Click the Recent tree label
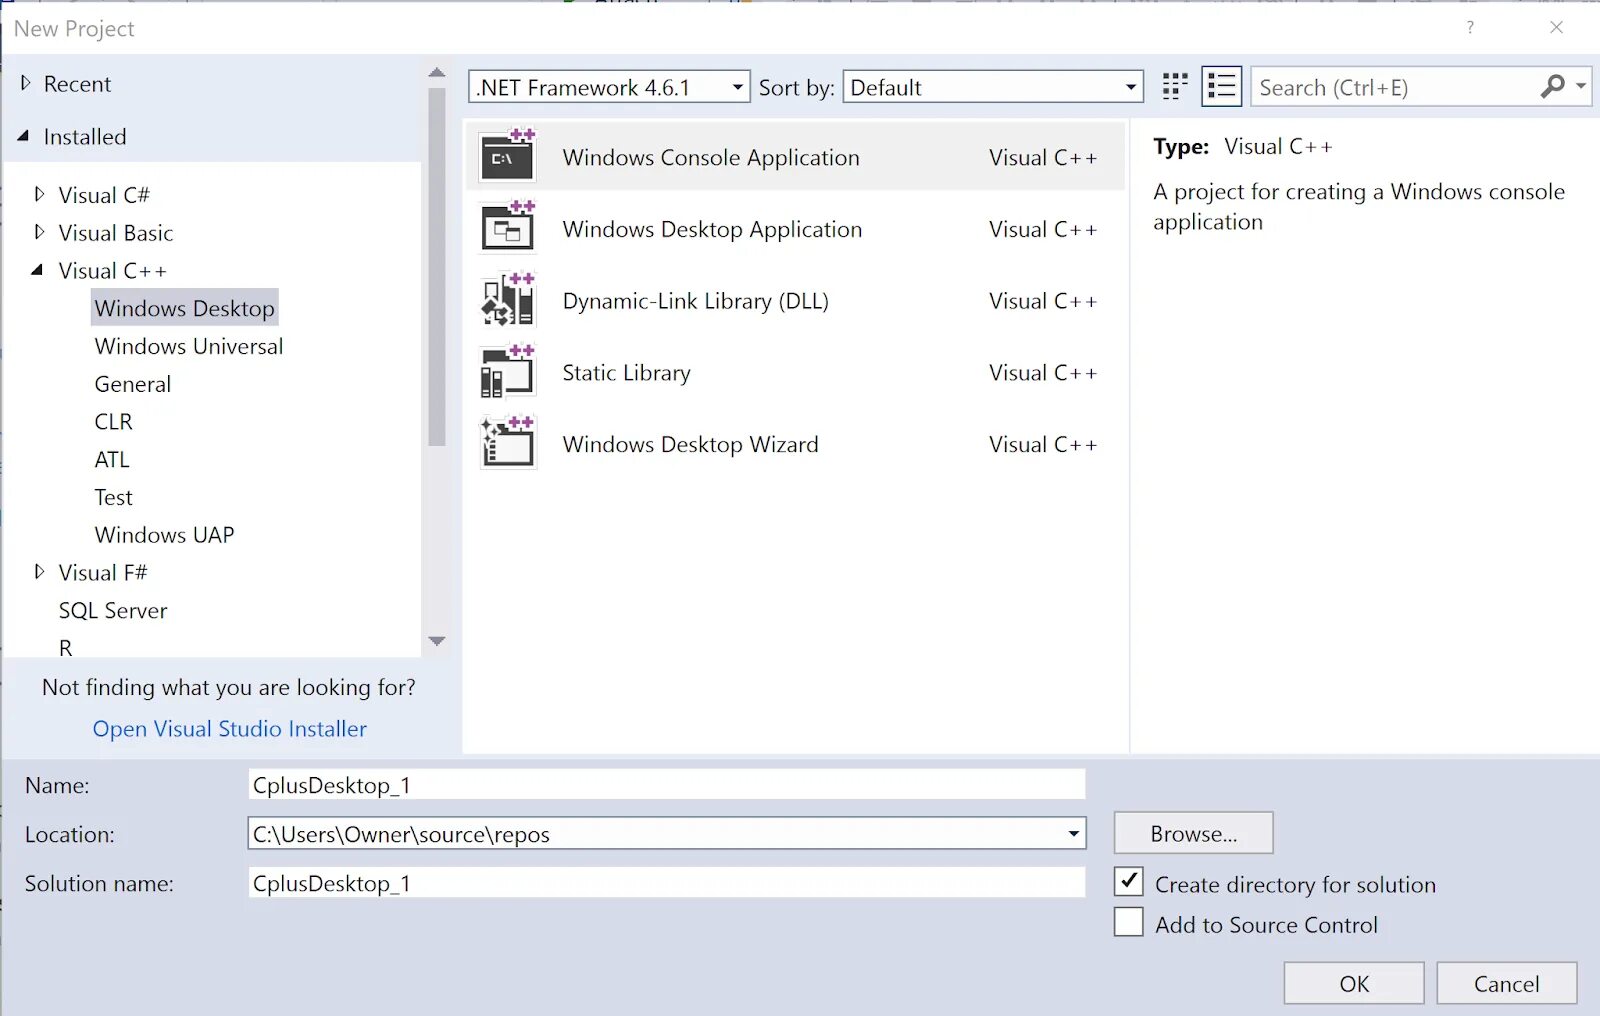The image size is (1600, 1016). (x=77, y=84)
